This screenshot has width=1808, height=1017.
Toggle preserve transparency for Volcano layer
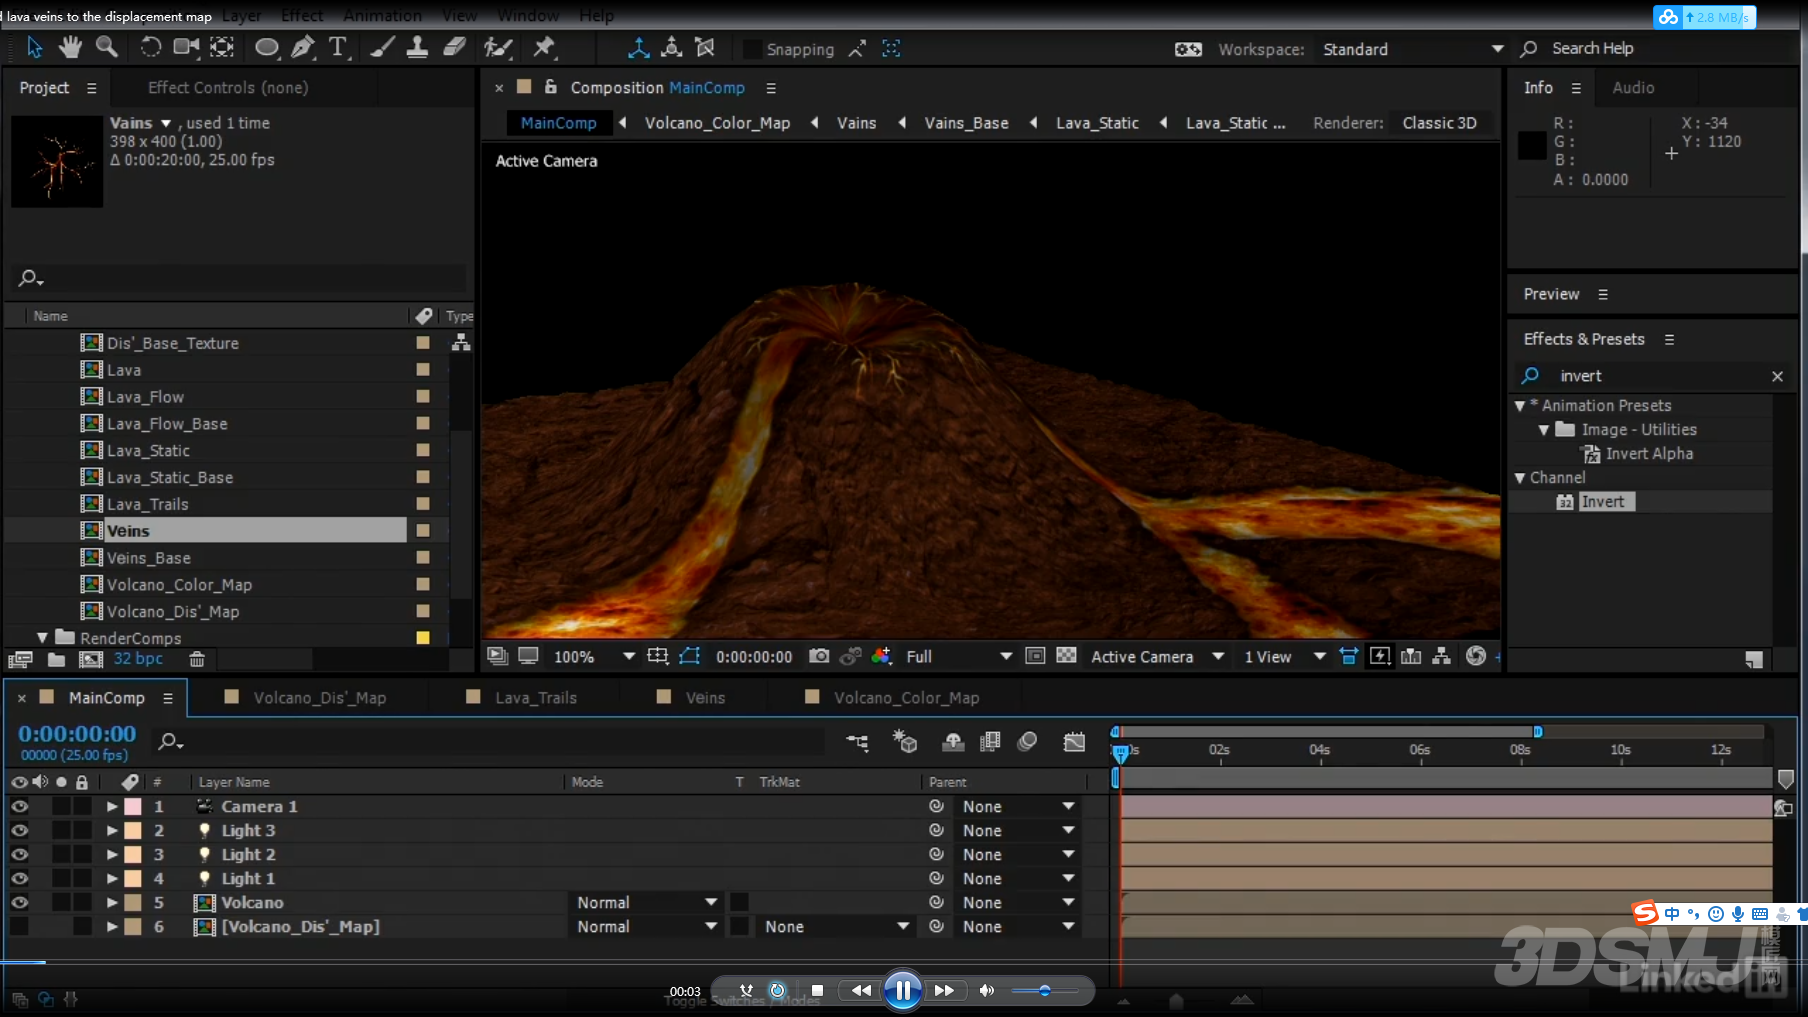pyautogui.click(x=740, y=902)
